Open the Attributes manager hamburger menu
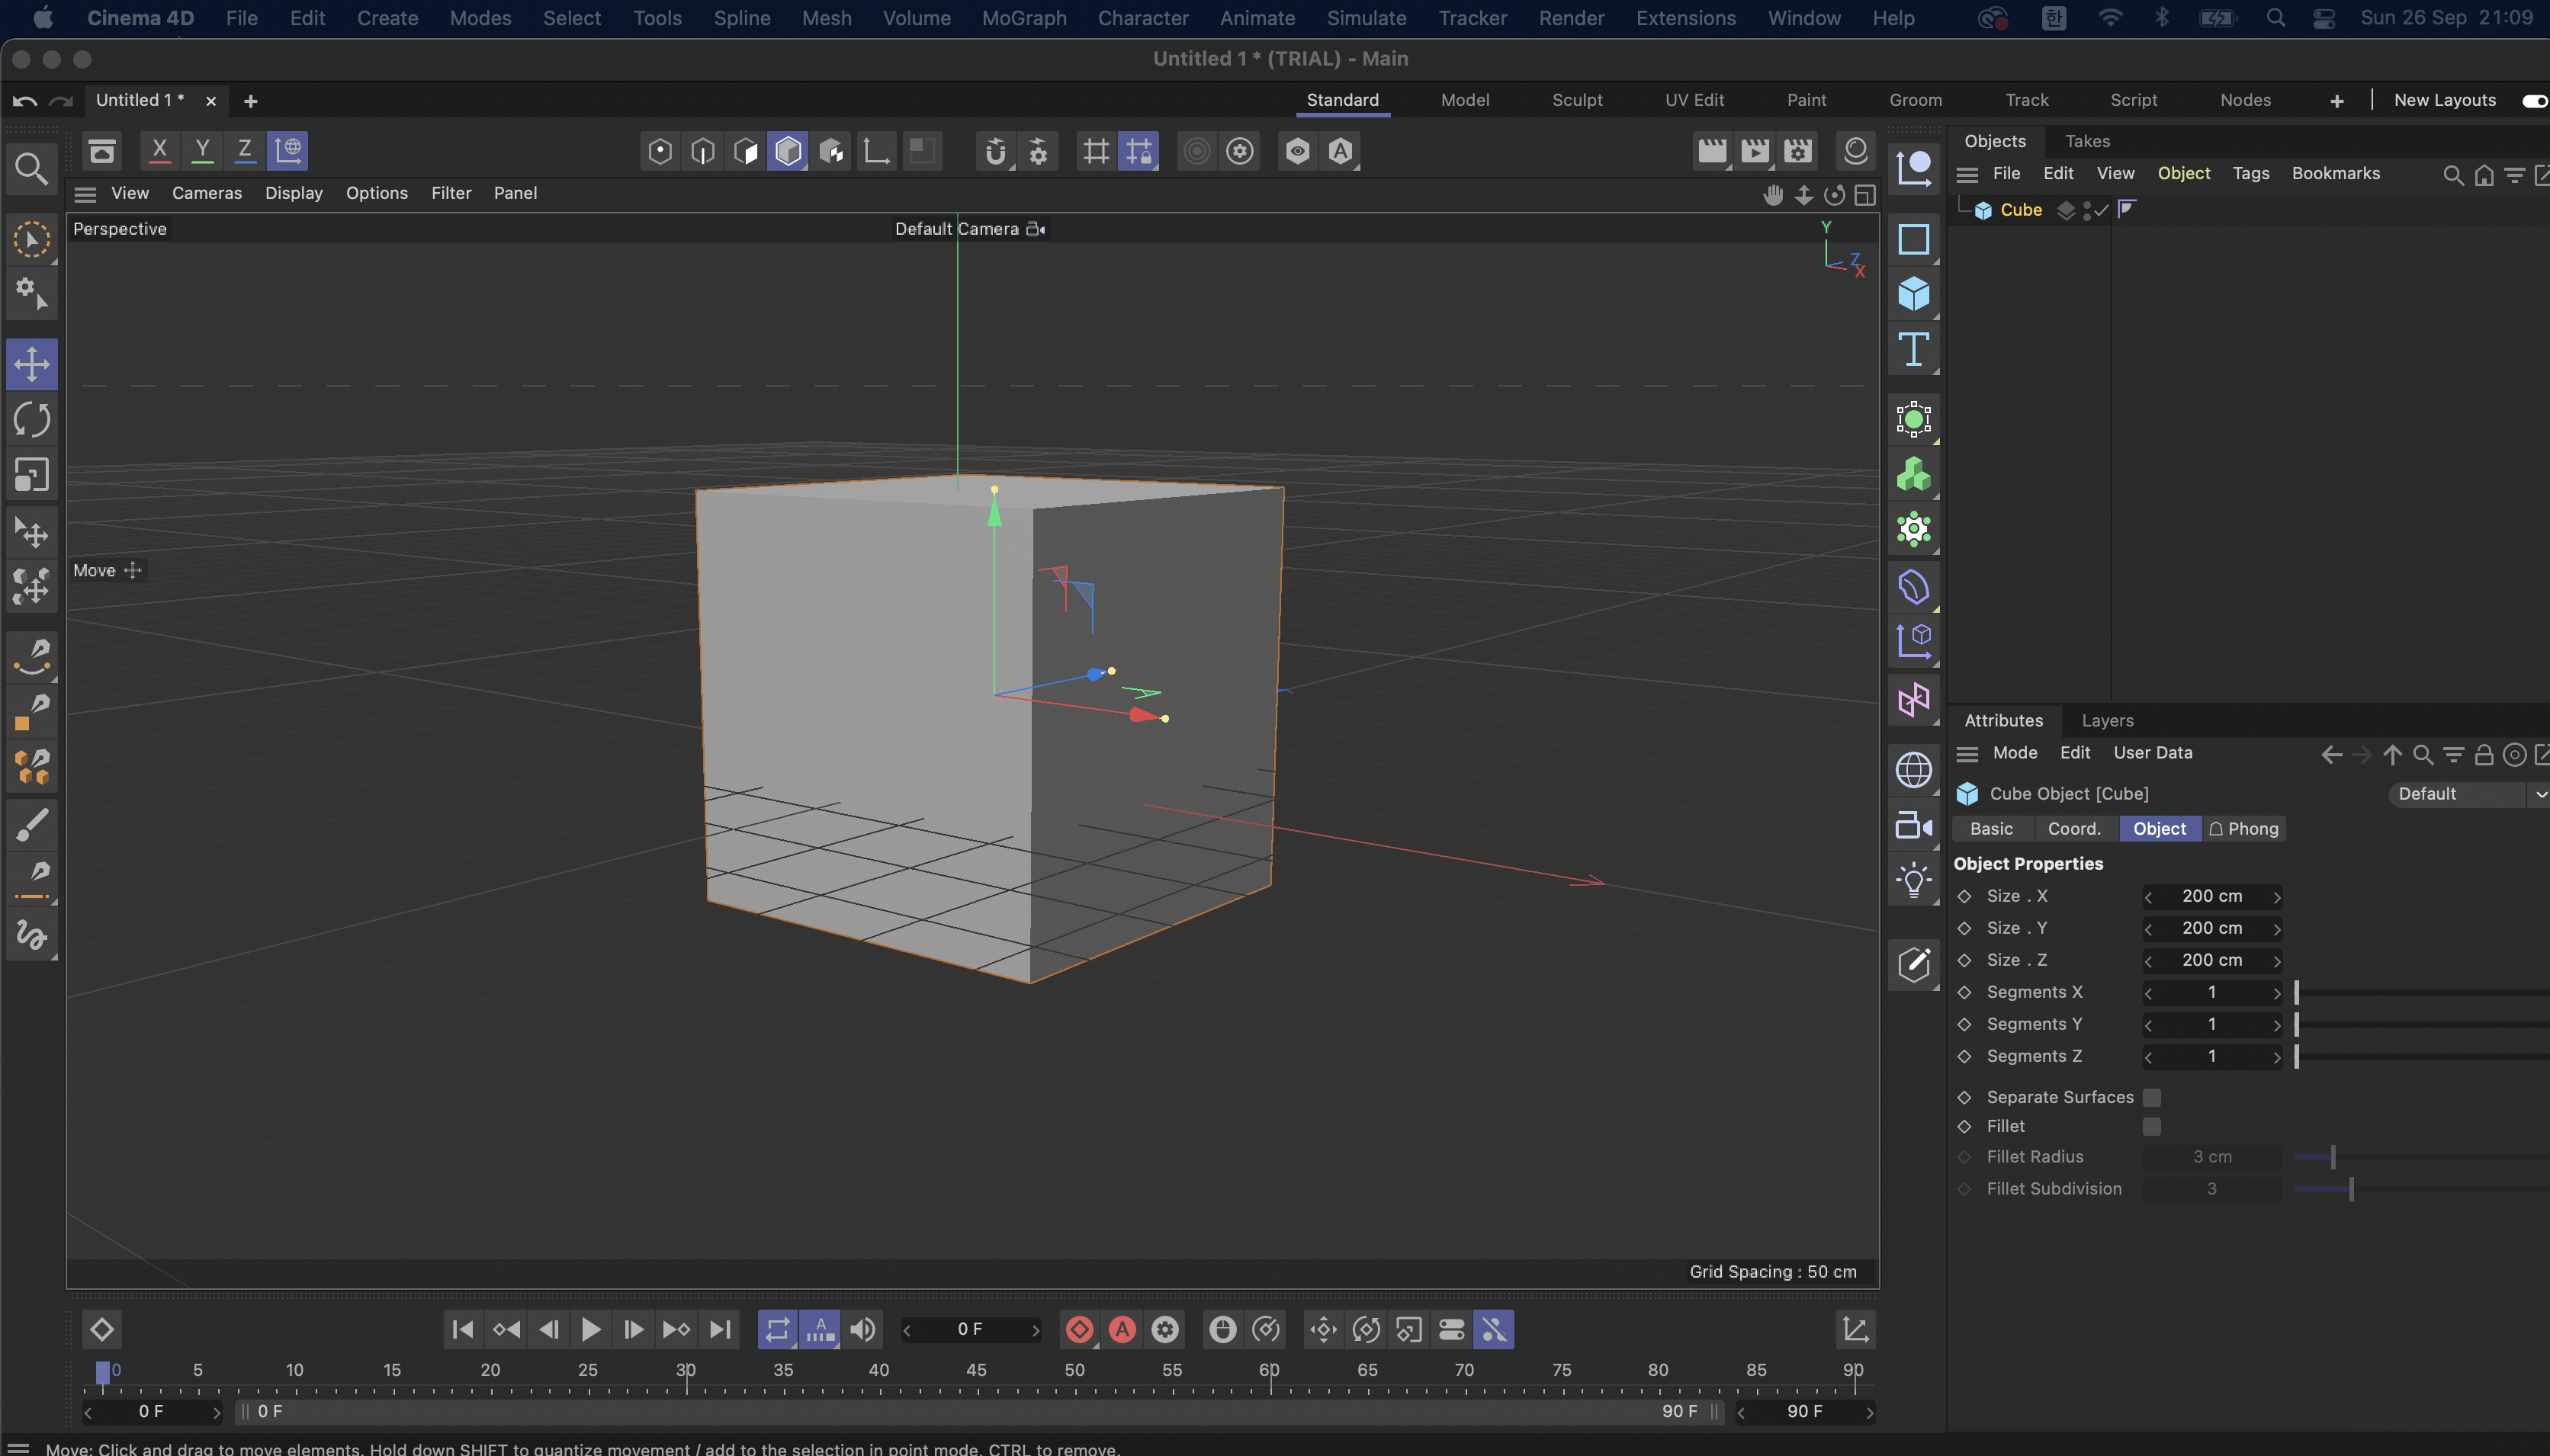 pyautogui.click(x=1967, y=754)
